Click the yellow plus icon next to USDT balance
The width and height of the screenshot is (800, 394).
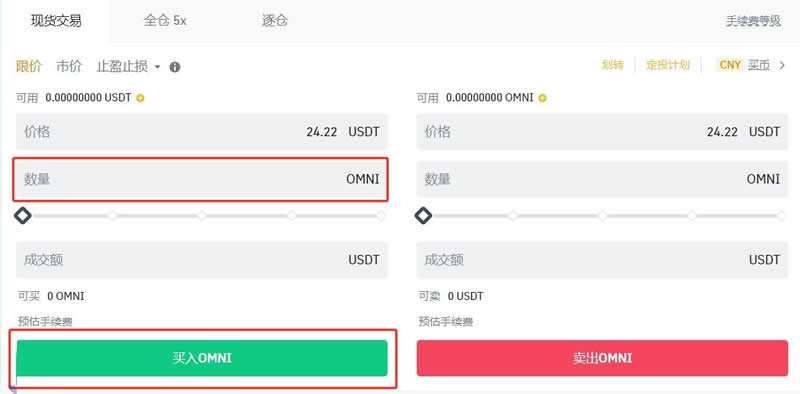pyautogui.click(x=140, y=98)
